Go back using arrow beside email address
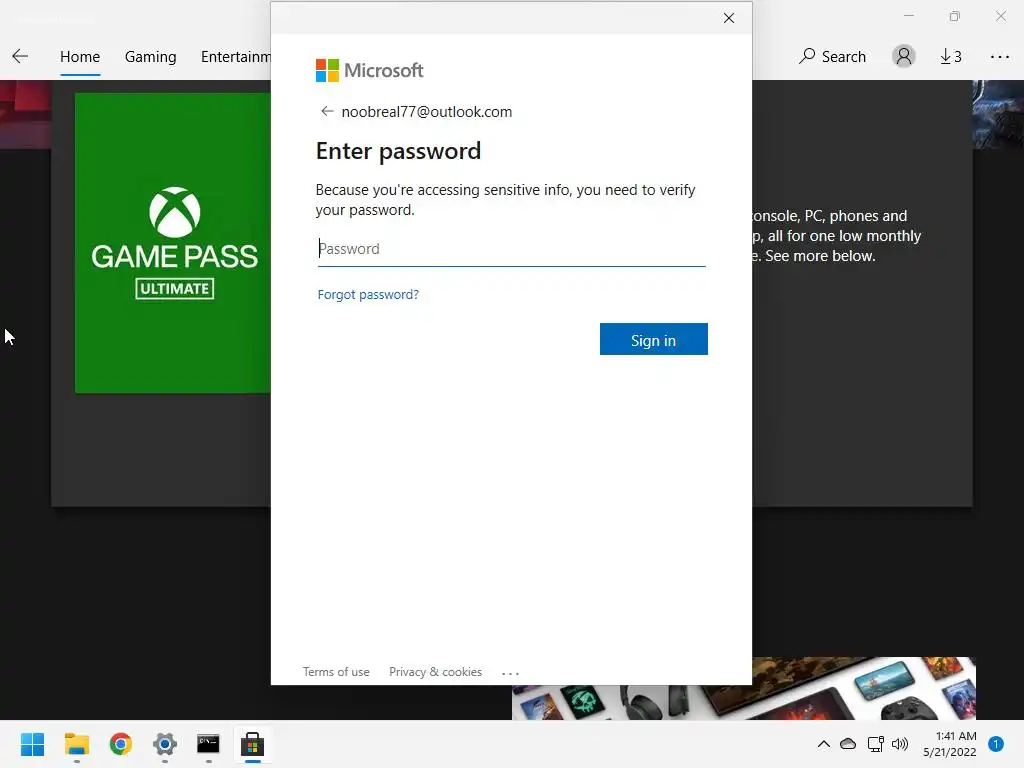This screenshot has width=1024, height=768. click(x=327, y=111)
